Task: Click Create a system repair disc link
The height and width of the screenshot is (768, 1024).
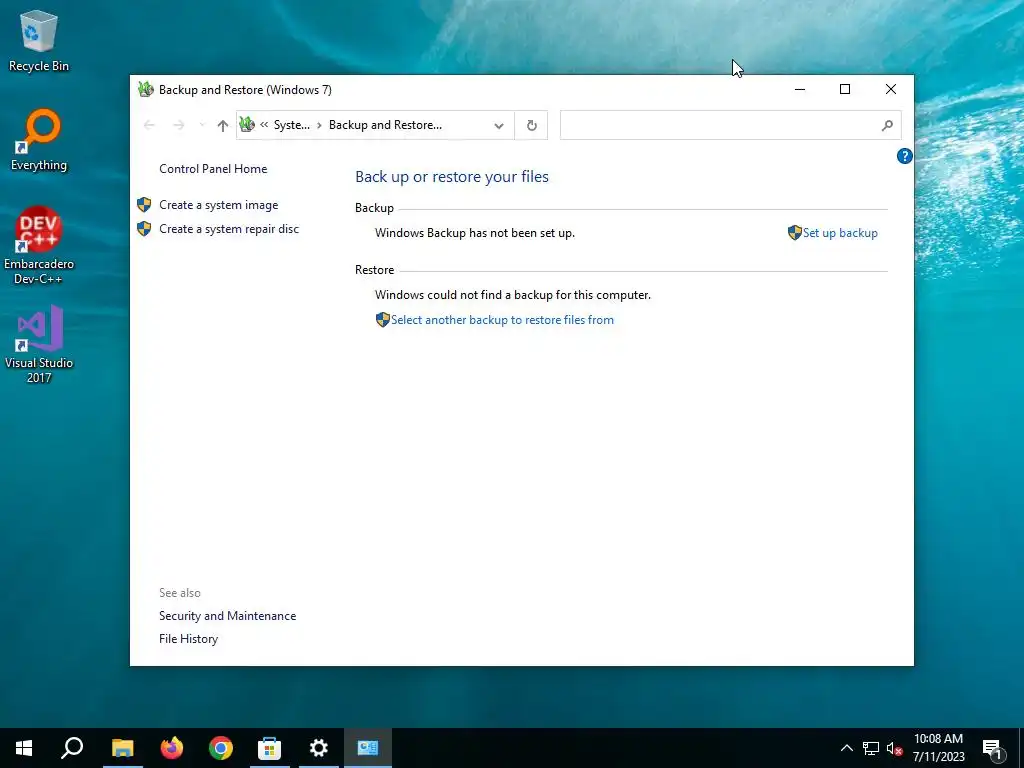Action: (x=229, y=229)
